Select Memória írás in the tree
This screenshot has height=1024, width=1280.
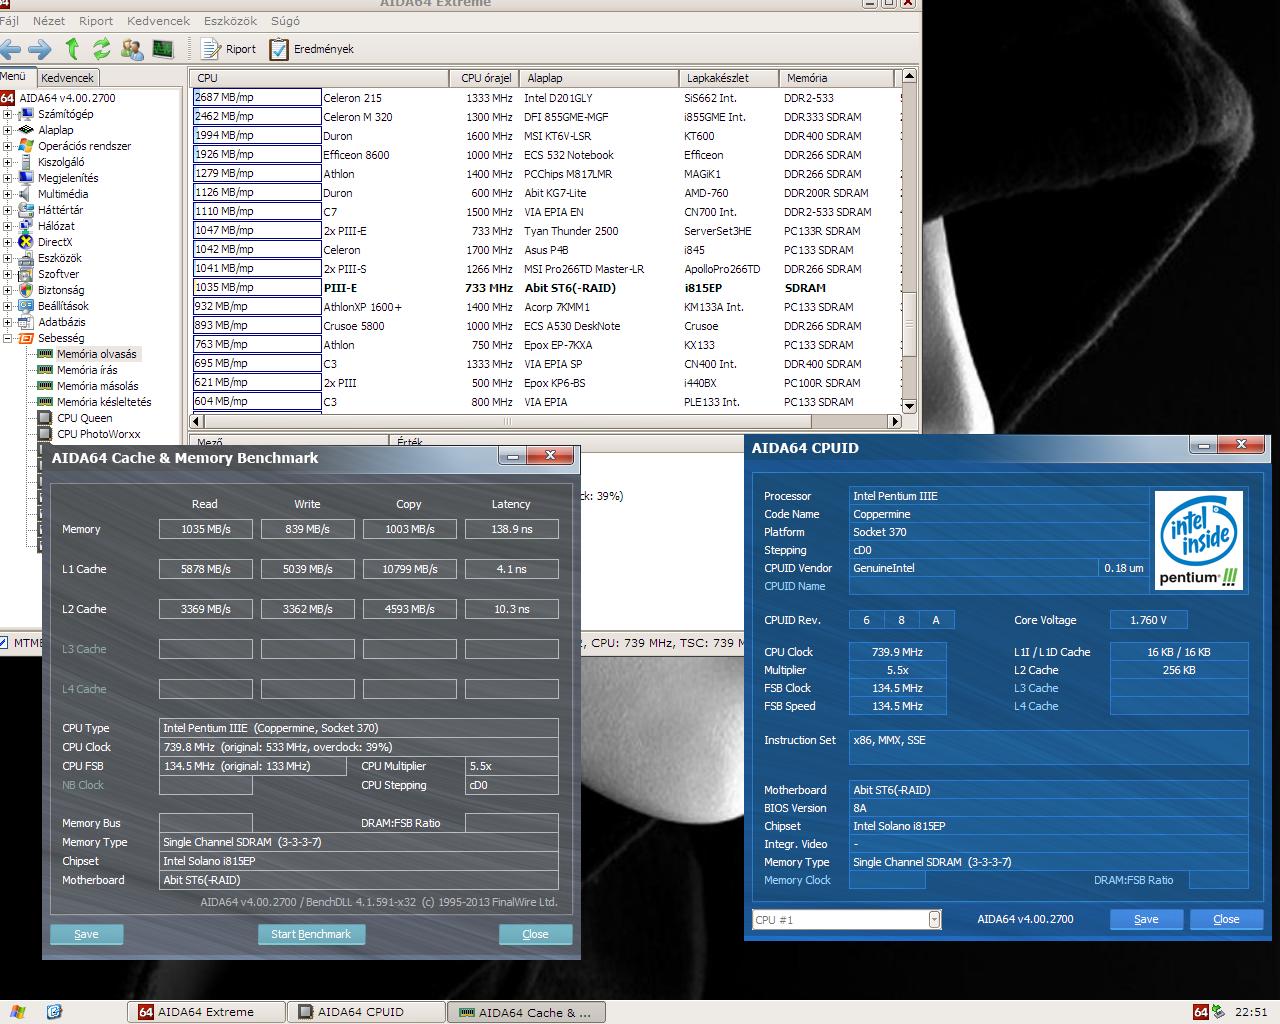point(87,370)
